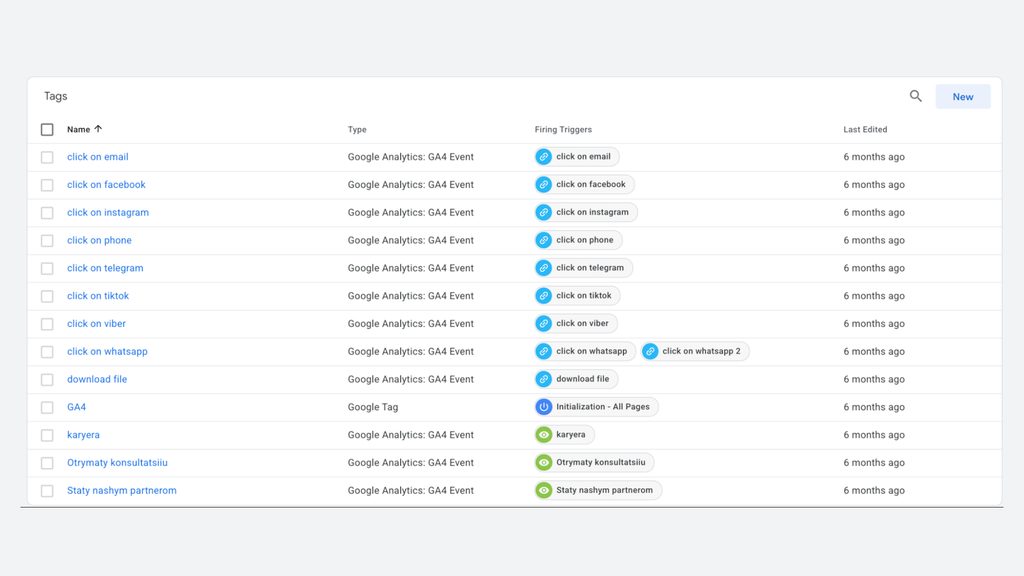Image resolution: width=1024 pixels, height=576 pixels.
Task: Select the GA4 tag checkbox
Action: coord(47,408)
